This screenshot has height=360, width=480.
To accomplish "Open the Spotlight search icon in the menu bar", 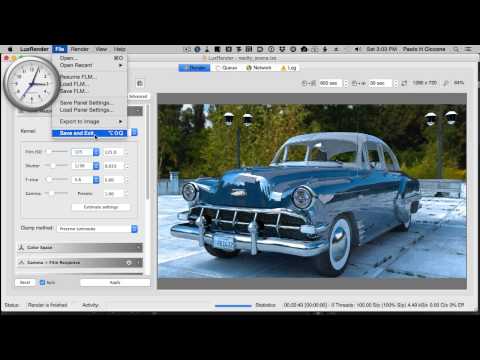I will coord(456,49).
